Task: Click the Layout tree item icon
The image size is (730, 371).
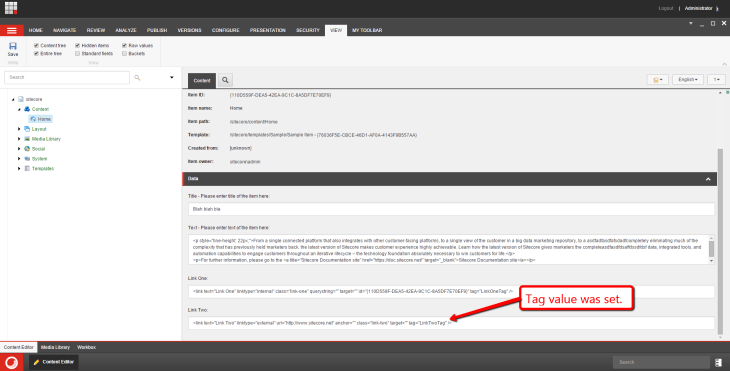Action: [x=27, y=129]
